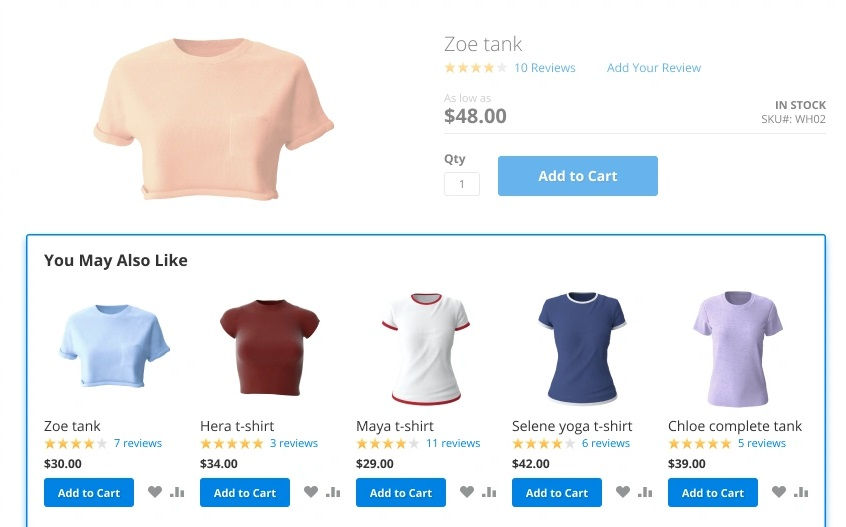The width and height of the screenshot is (846, 527).
Task: Click compare icon for Chloe complete tank
Action: tap(801, 491)
